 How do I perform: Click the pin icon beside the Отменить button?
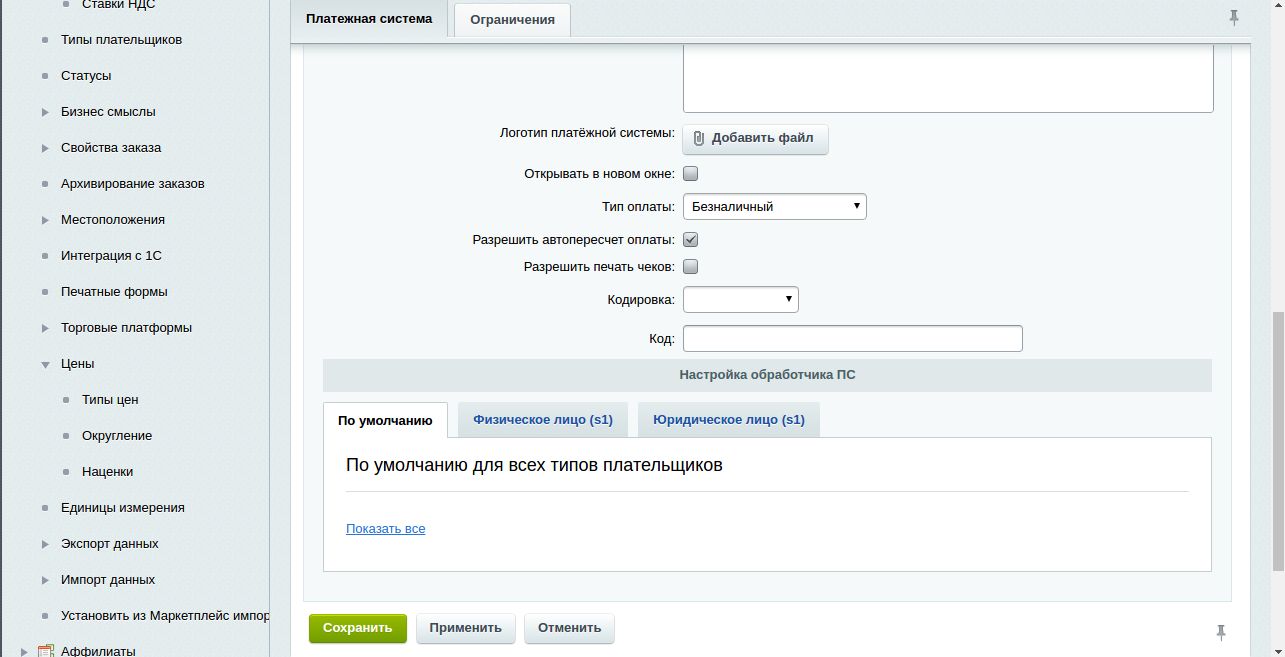point(1220,632)
